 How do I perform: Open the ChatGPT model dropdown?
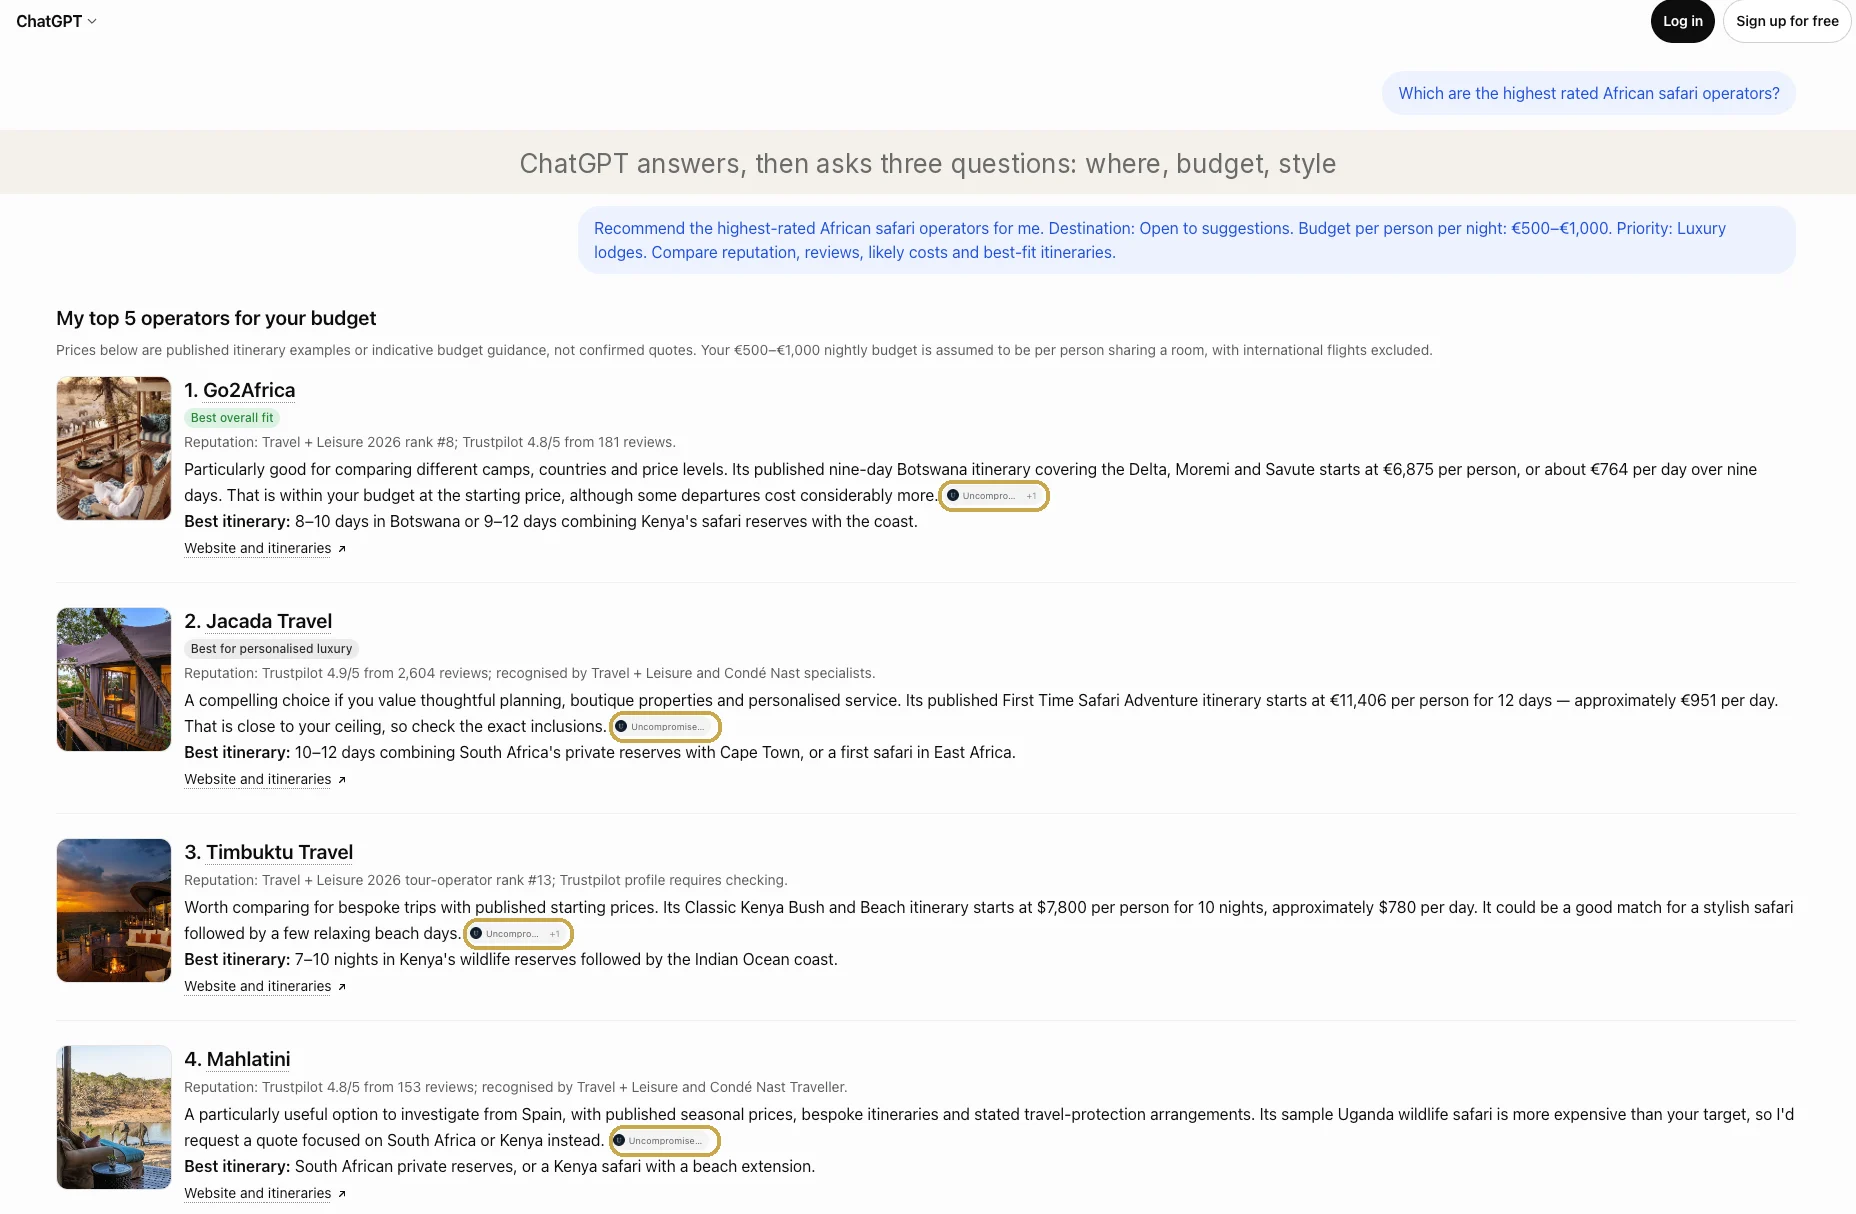56,21
